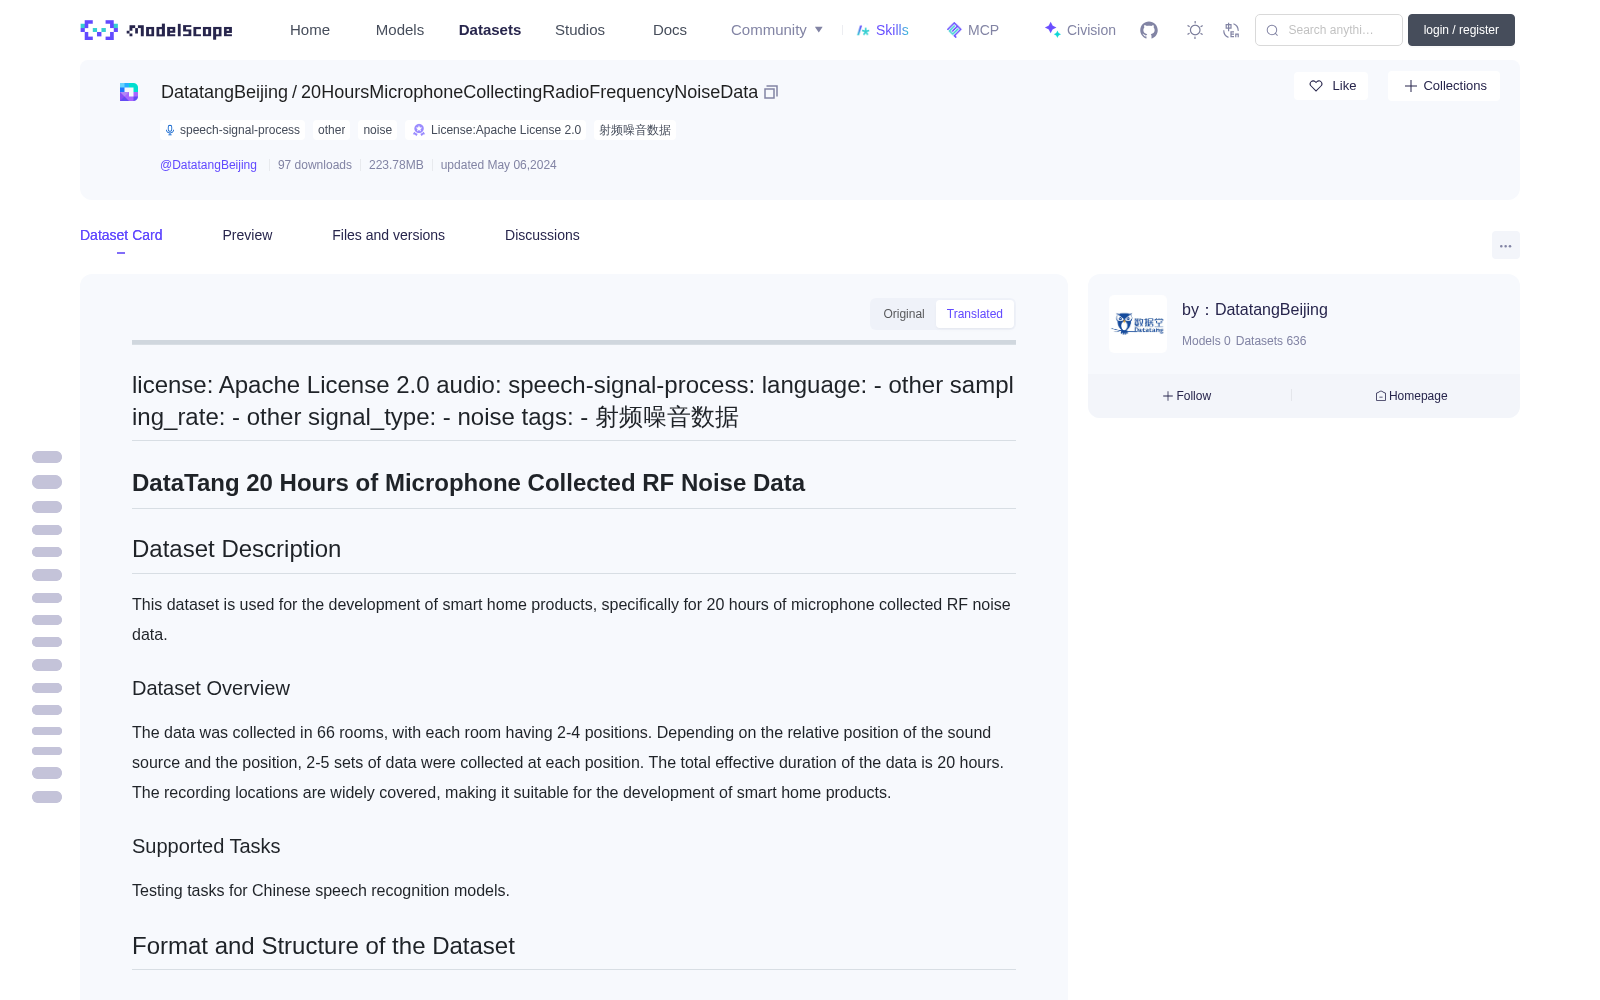This screenshot has width=1600, height=1000.
Task: Click the magnifier icon in search box
Action: (1273, 30)
